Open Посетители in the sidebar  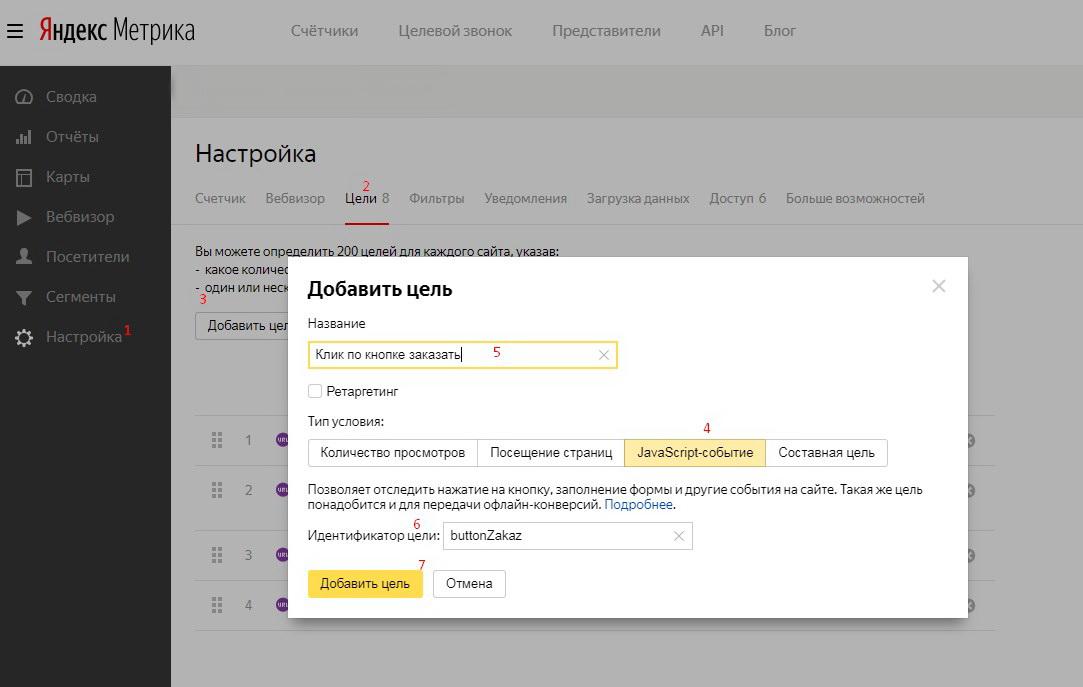pos(87,257)
